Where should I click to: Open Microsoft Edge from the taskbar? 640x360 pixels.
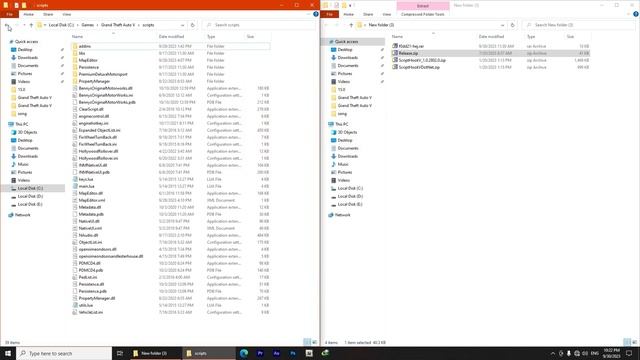click(244, 353)
